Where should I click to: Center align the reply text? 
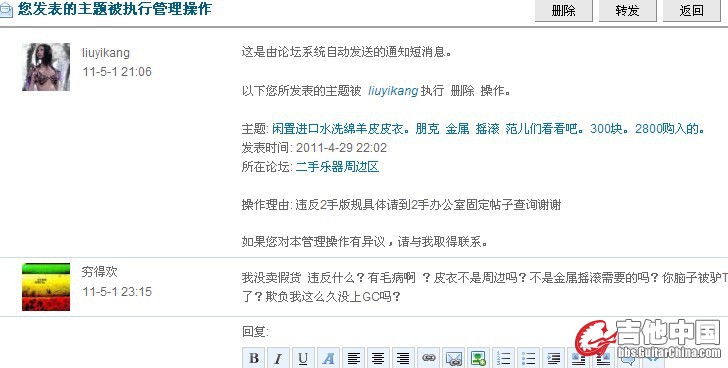click(x=378, y=358)
